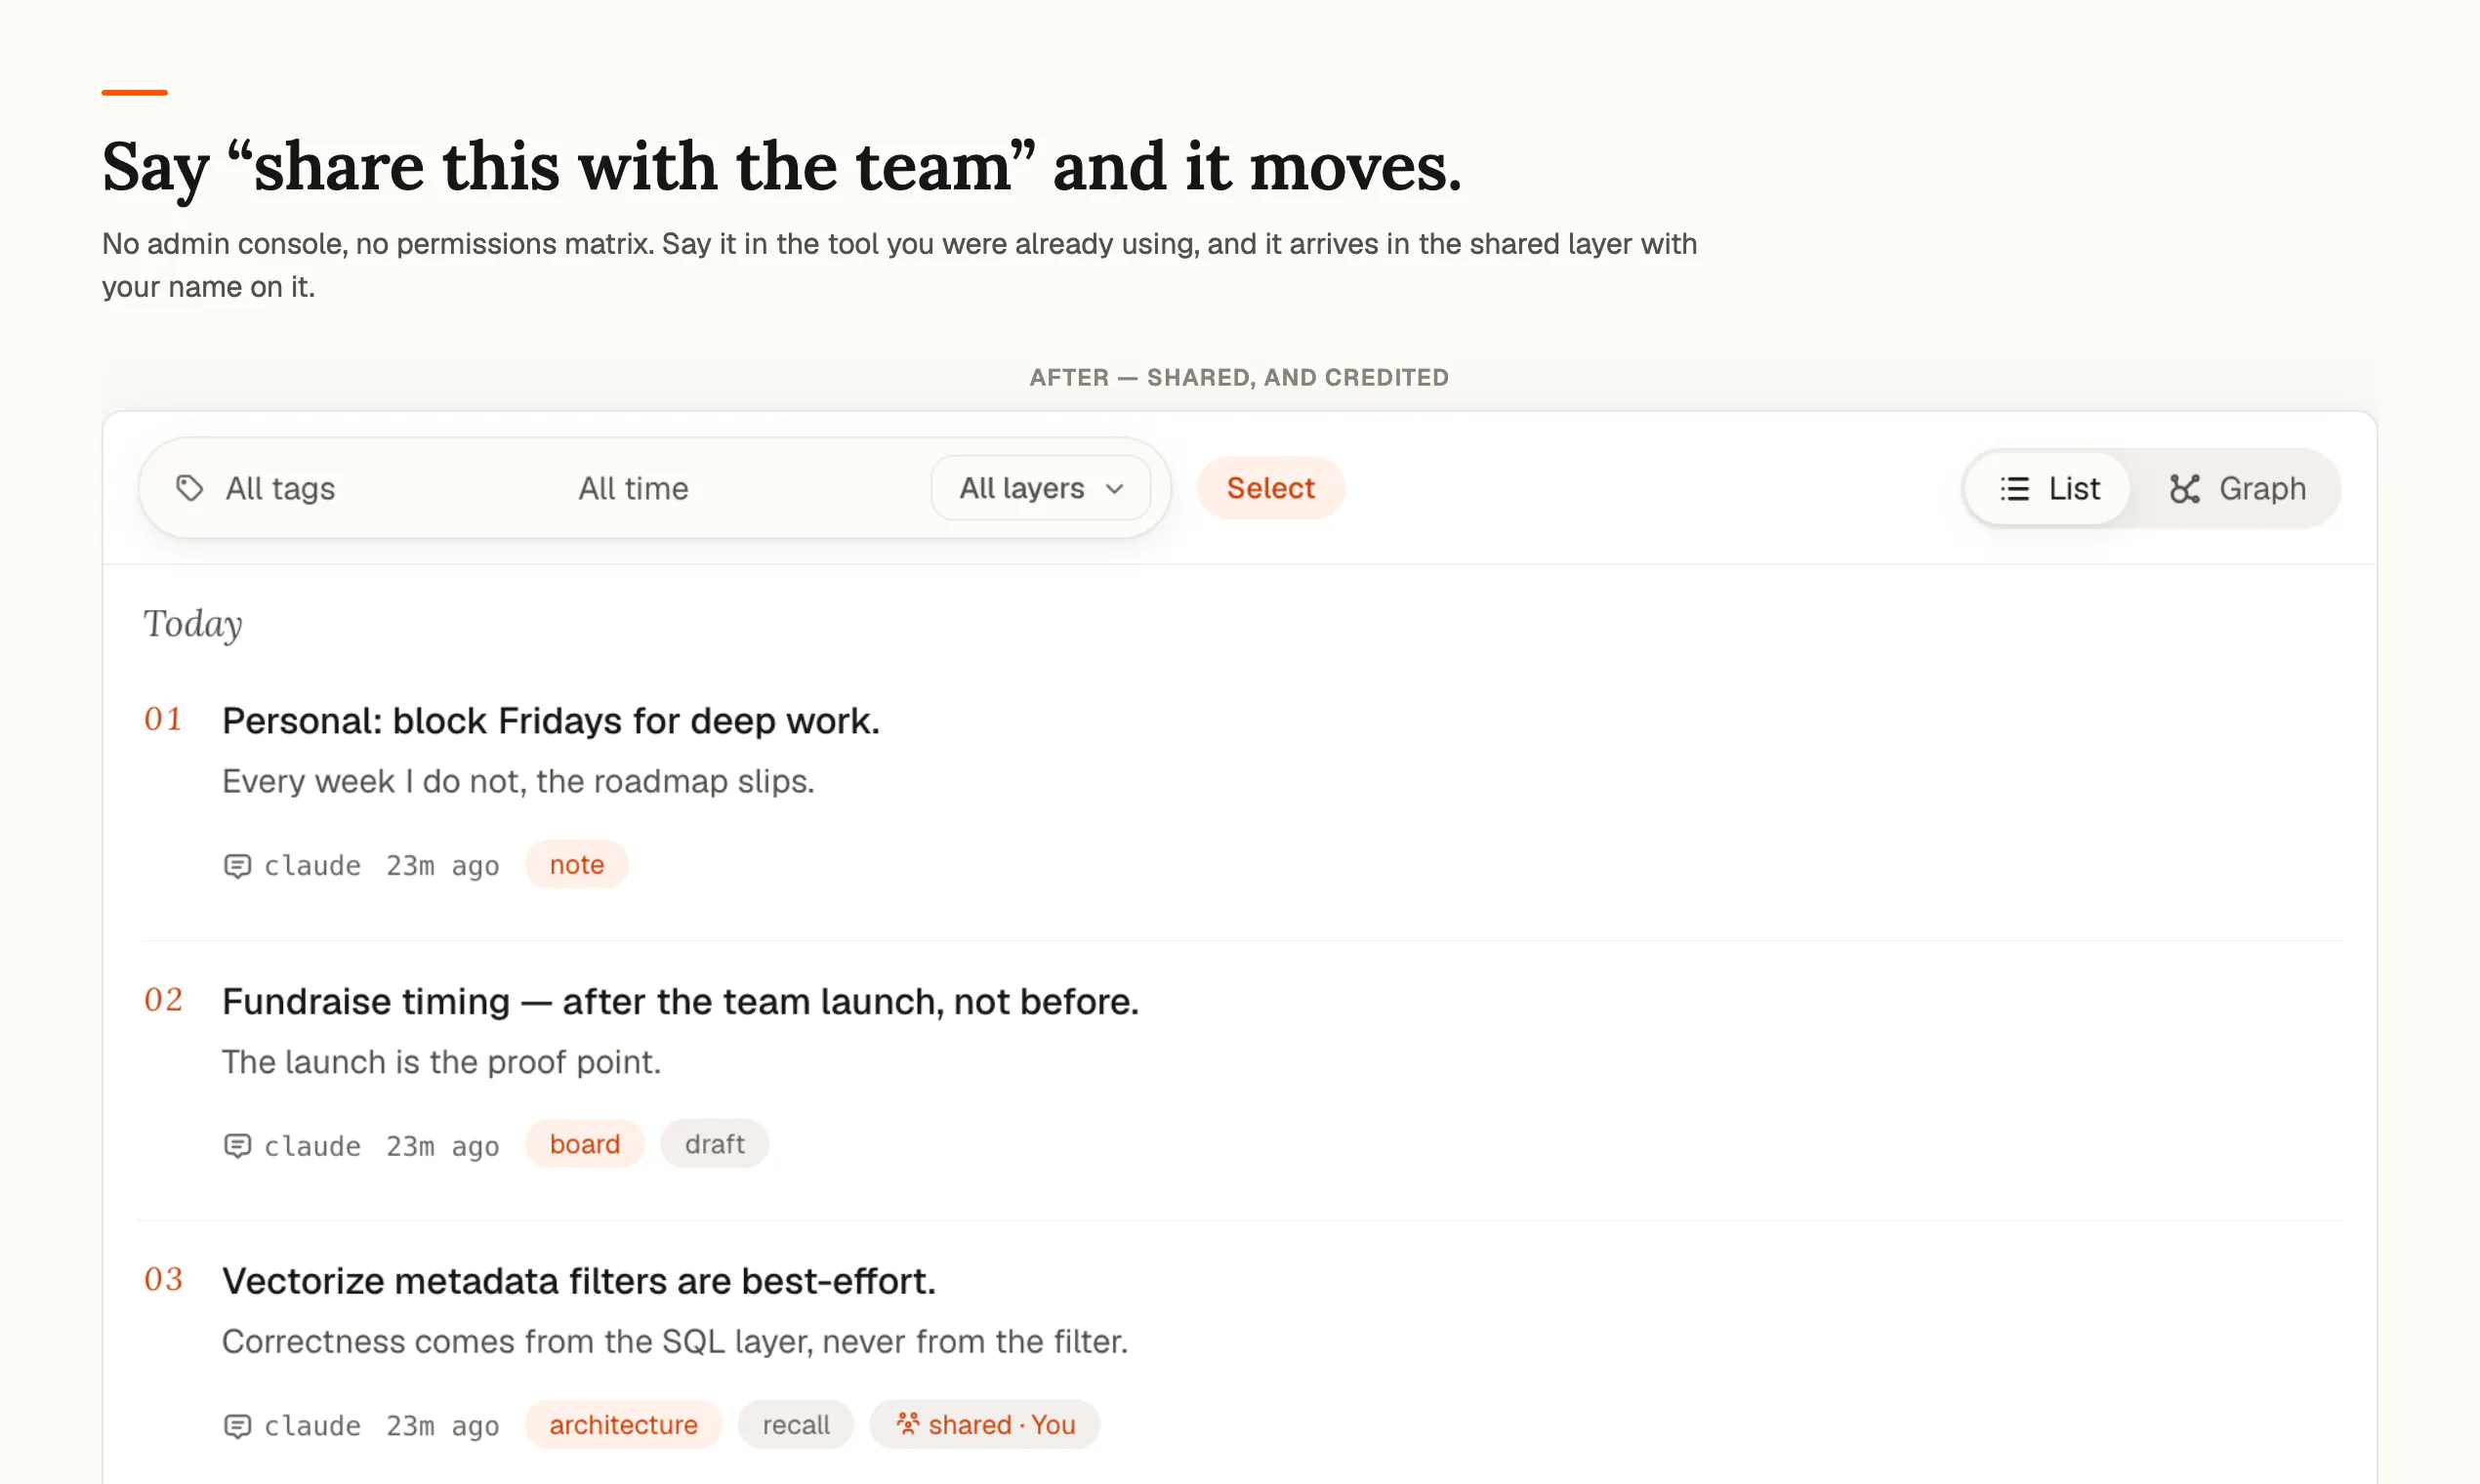Click the number 02 entry marker
Image resolution: width=2480 pixels, height=1484 pixels.
click(164, 999)
